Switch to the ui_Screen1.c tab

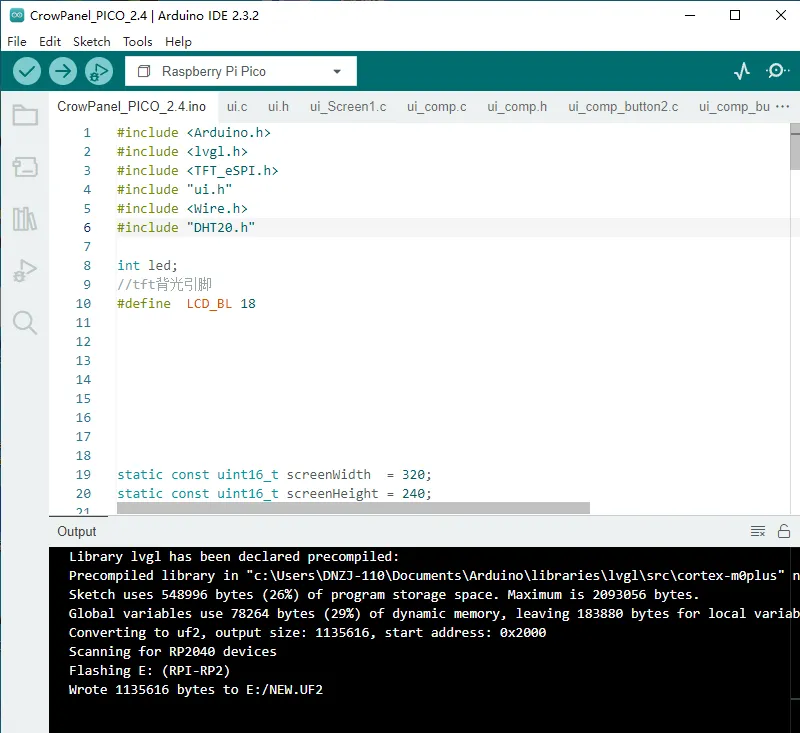coord(347,106)
